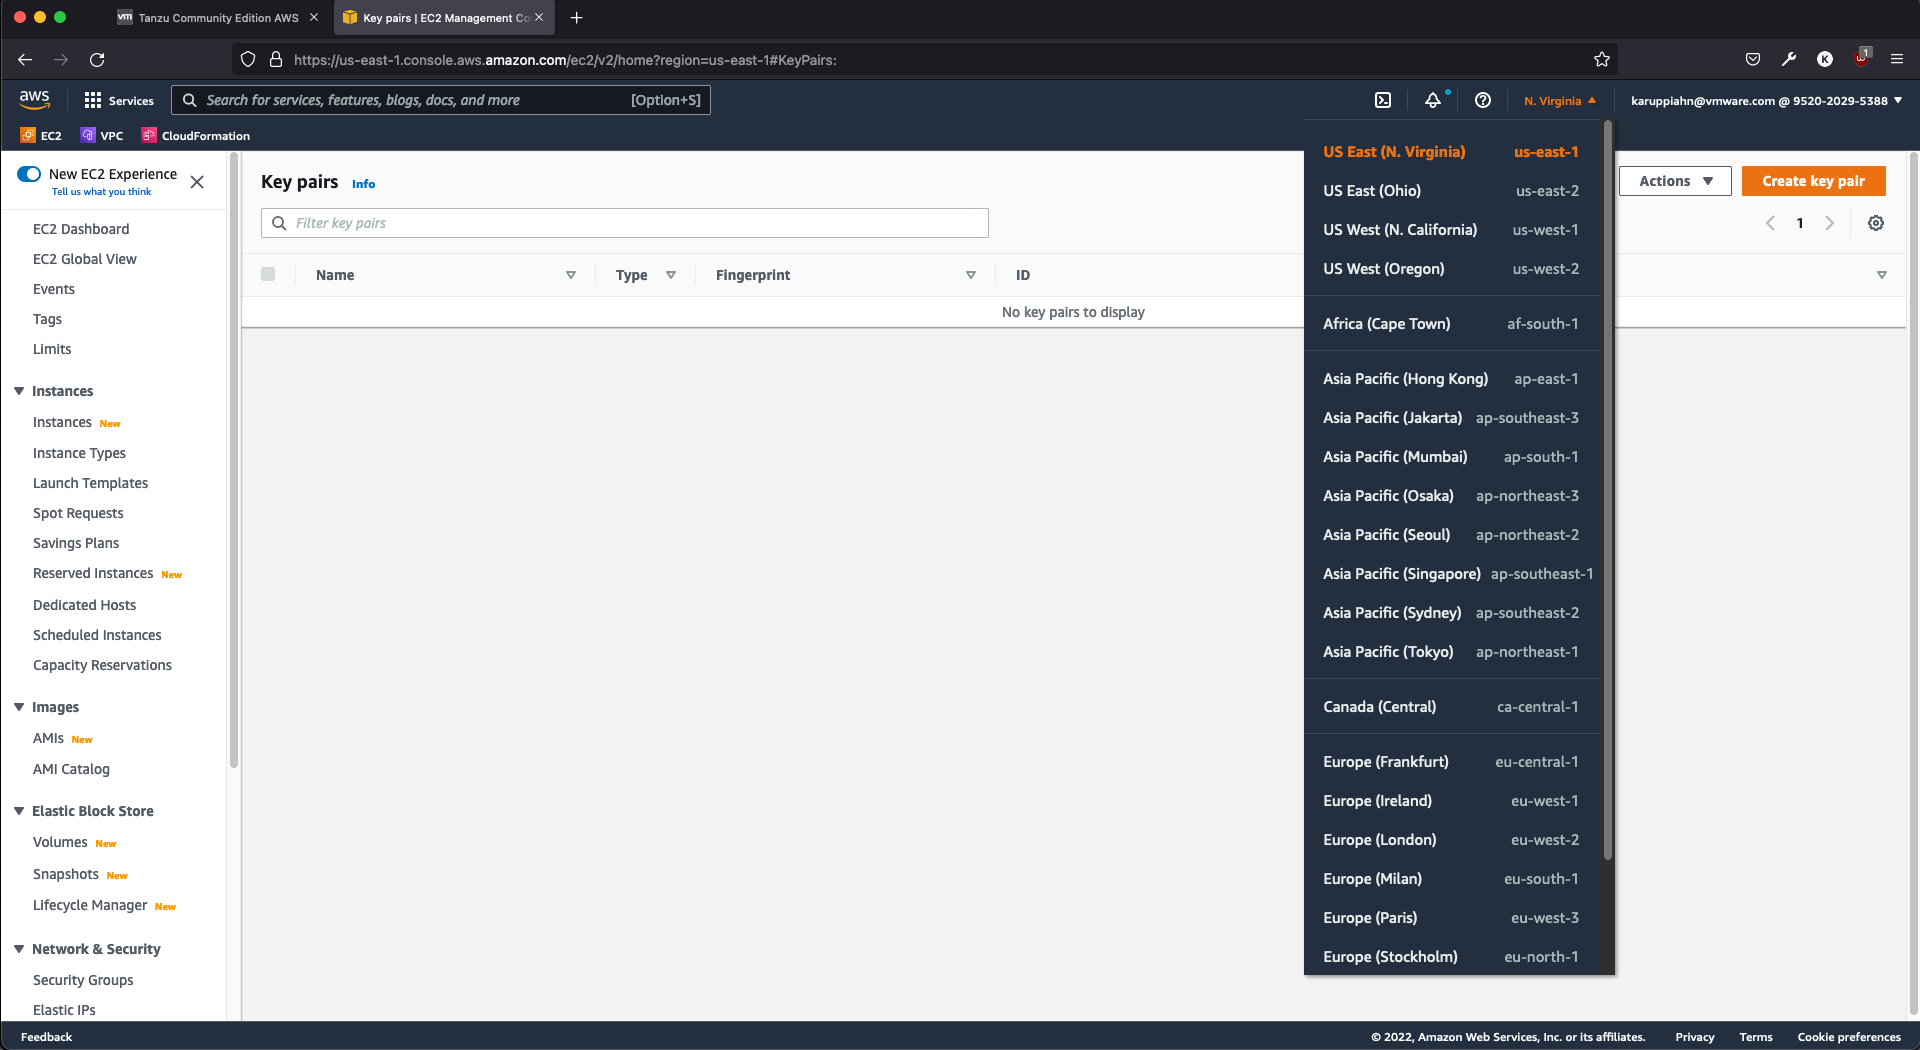
Task: Reload the browser page
Action: click(x=97, y=60)
